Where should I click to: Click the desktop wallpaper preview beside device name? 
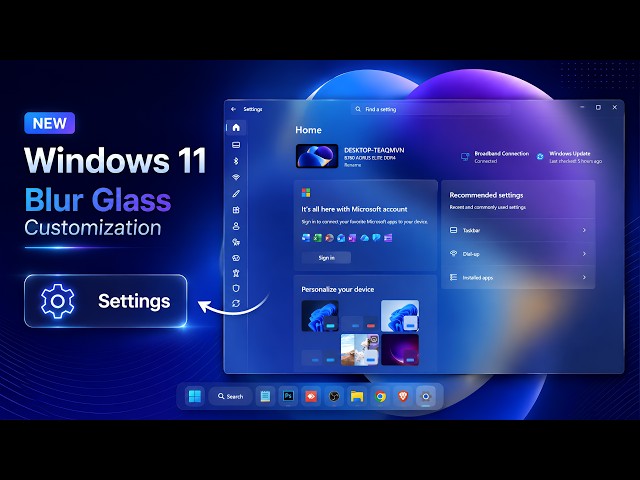coord(317,156)
